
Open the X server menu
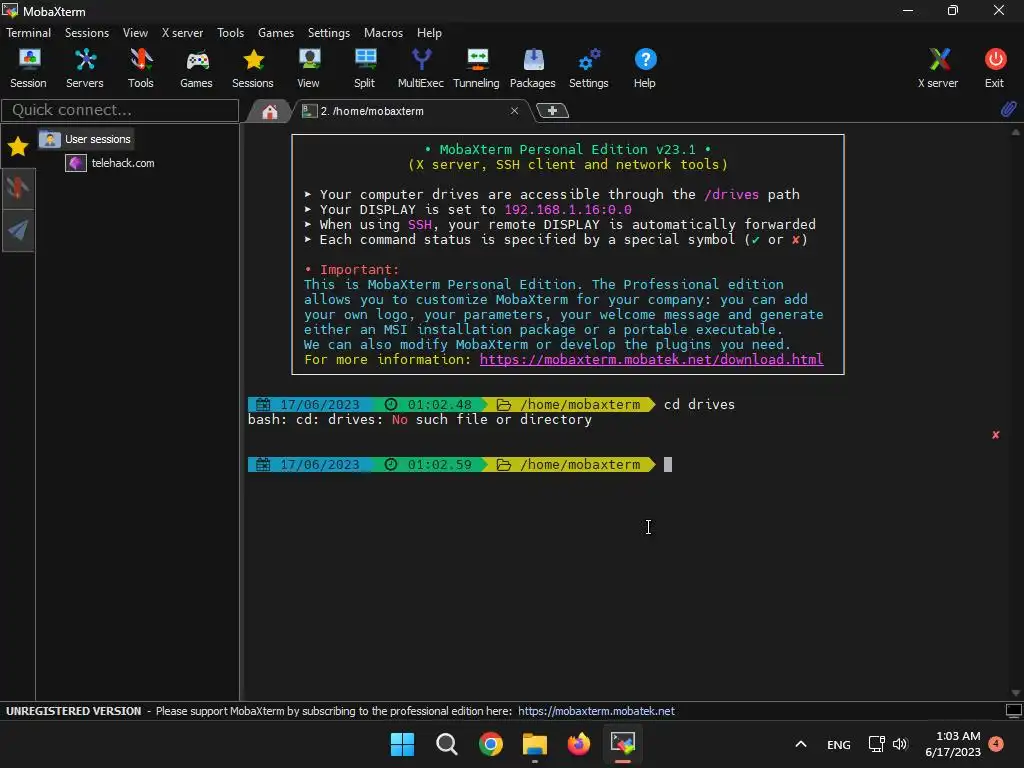point(182,33)
